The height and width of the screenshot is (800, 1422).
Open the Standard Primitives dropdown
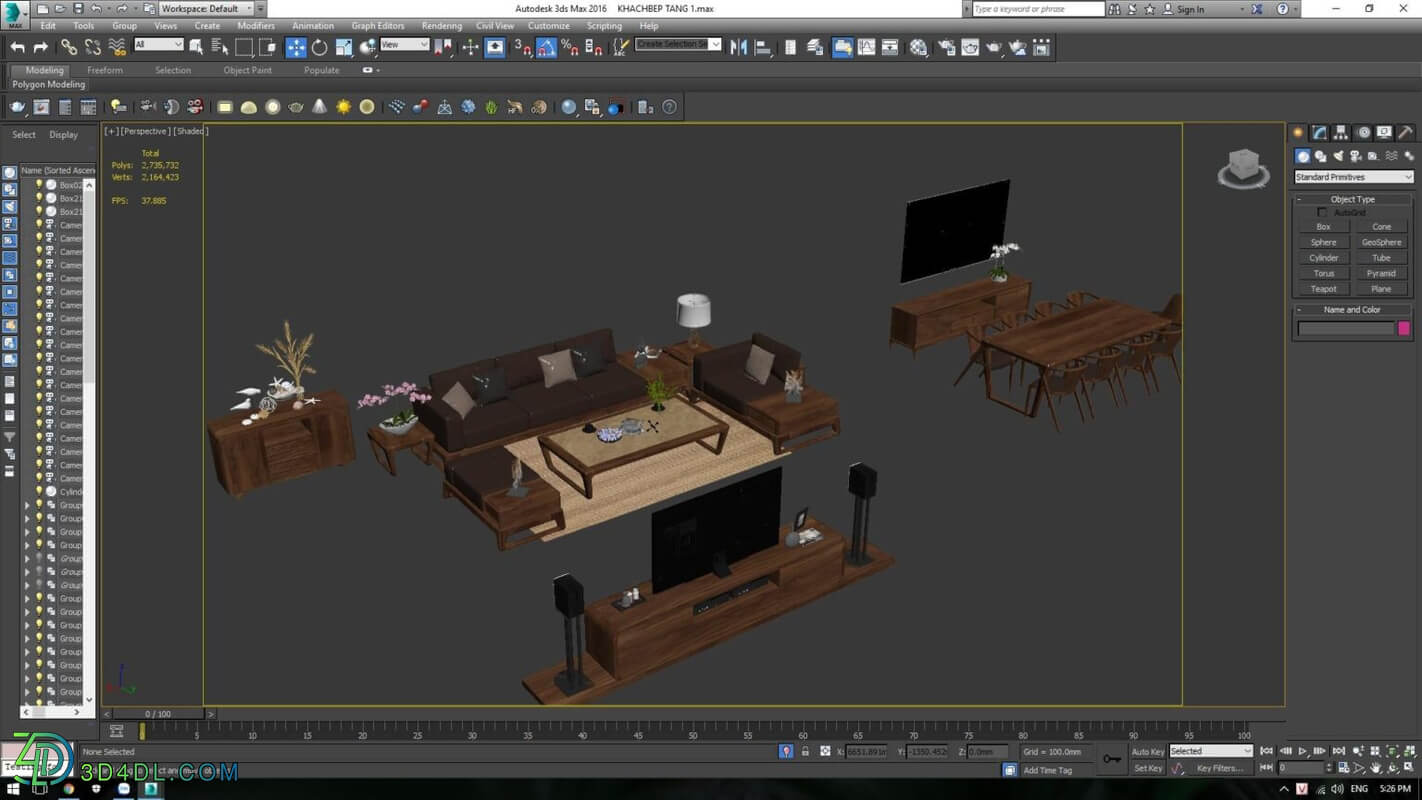[1354, 177]
